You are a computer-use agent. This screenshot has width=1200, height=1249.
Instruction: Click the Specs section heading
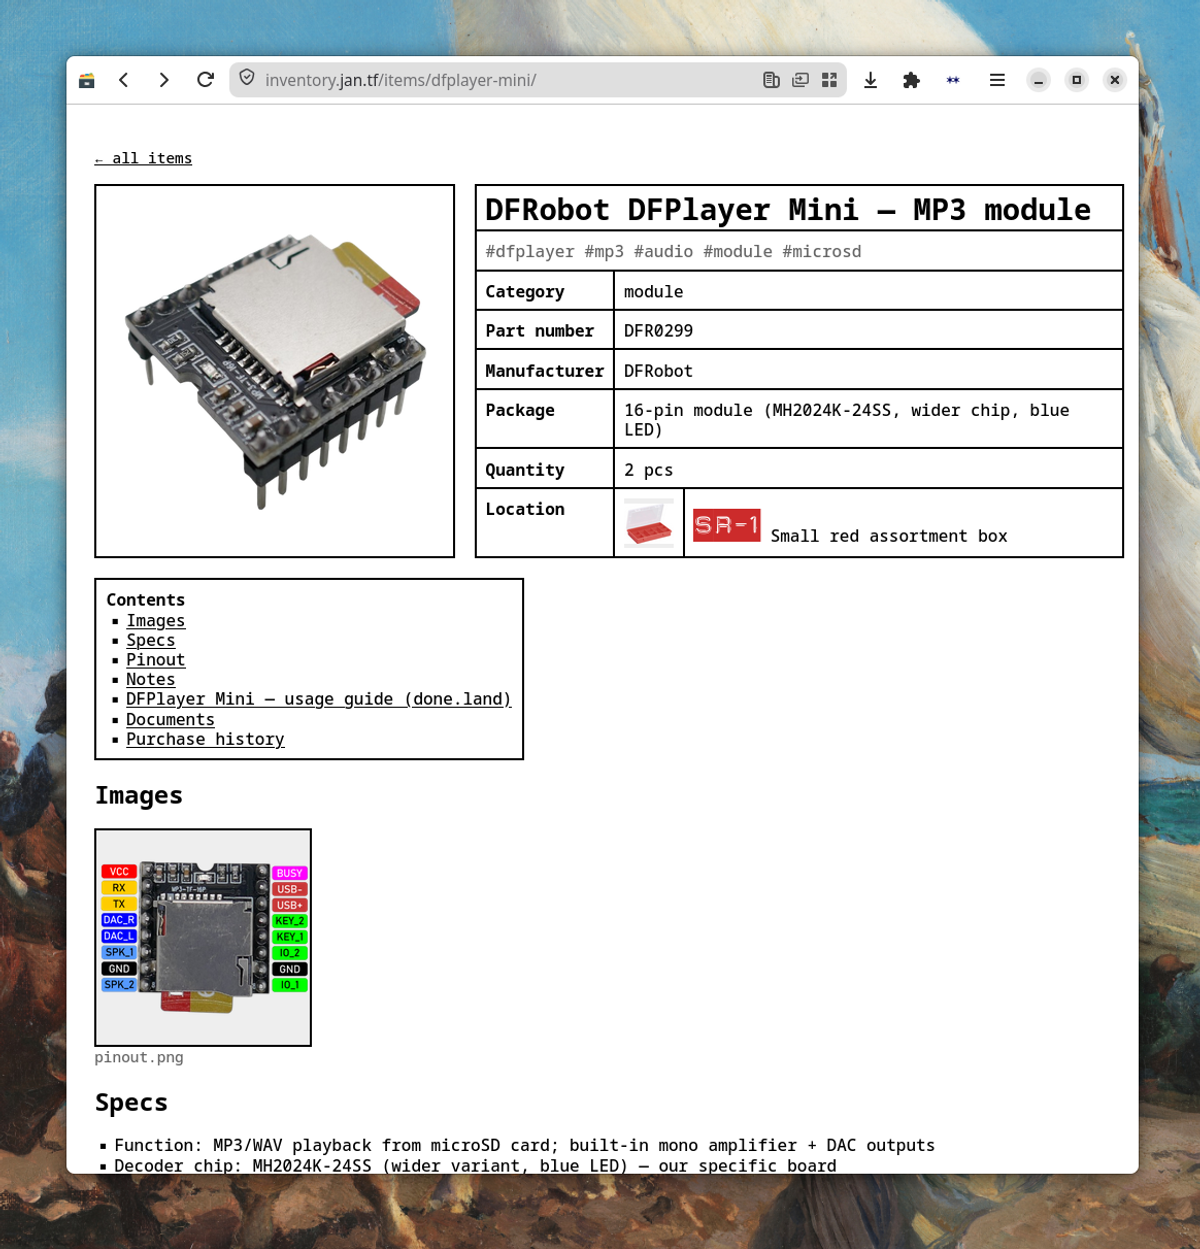(131, 1102)
